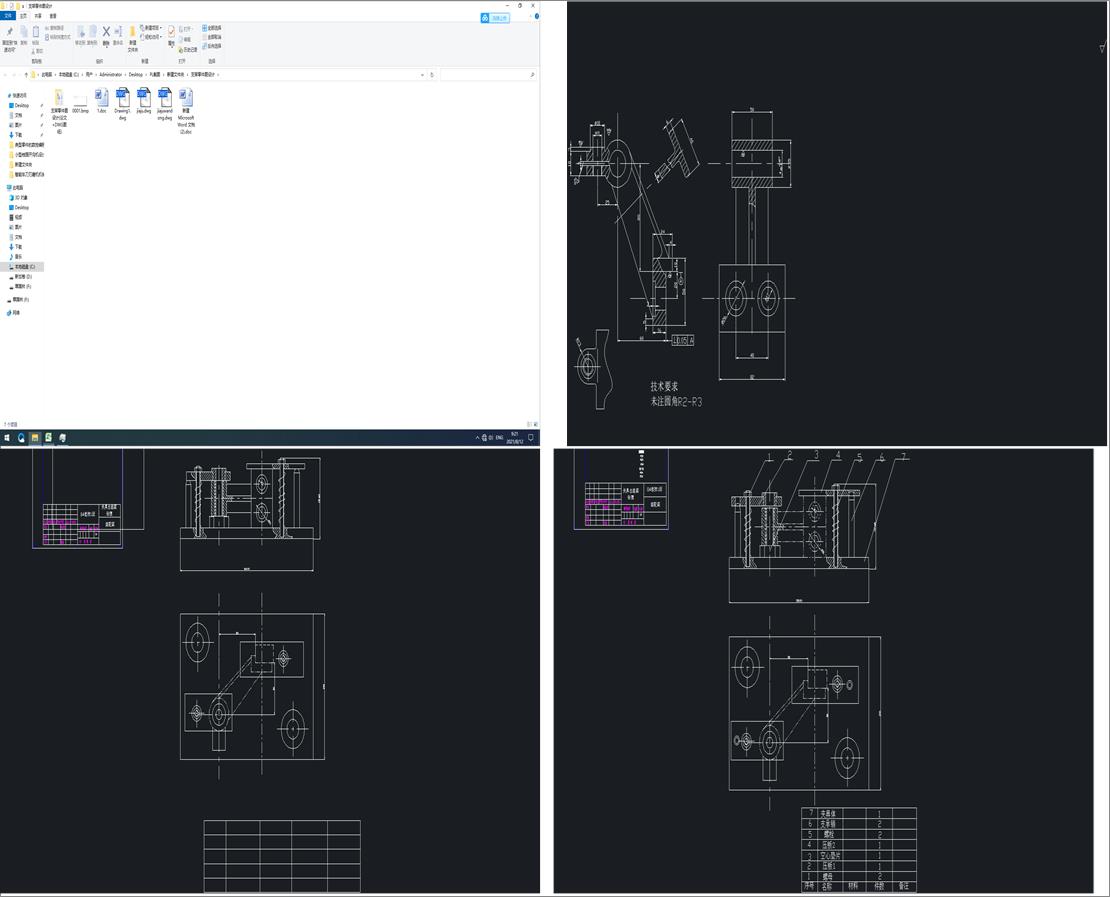
Task: Select the new Microsoft Word (2).doc file
Action: (x=186, y=111)
